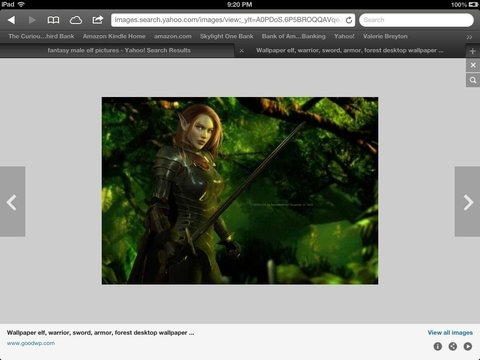Go to previous image arrow
Image resolution: width=480 pixels, height=360 pixels.
point(12,202)
